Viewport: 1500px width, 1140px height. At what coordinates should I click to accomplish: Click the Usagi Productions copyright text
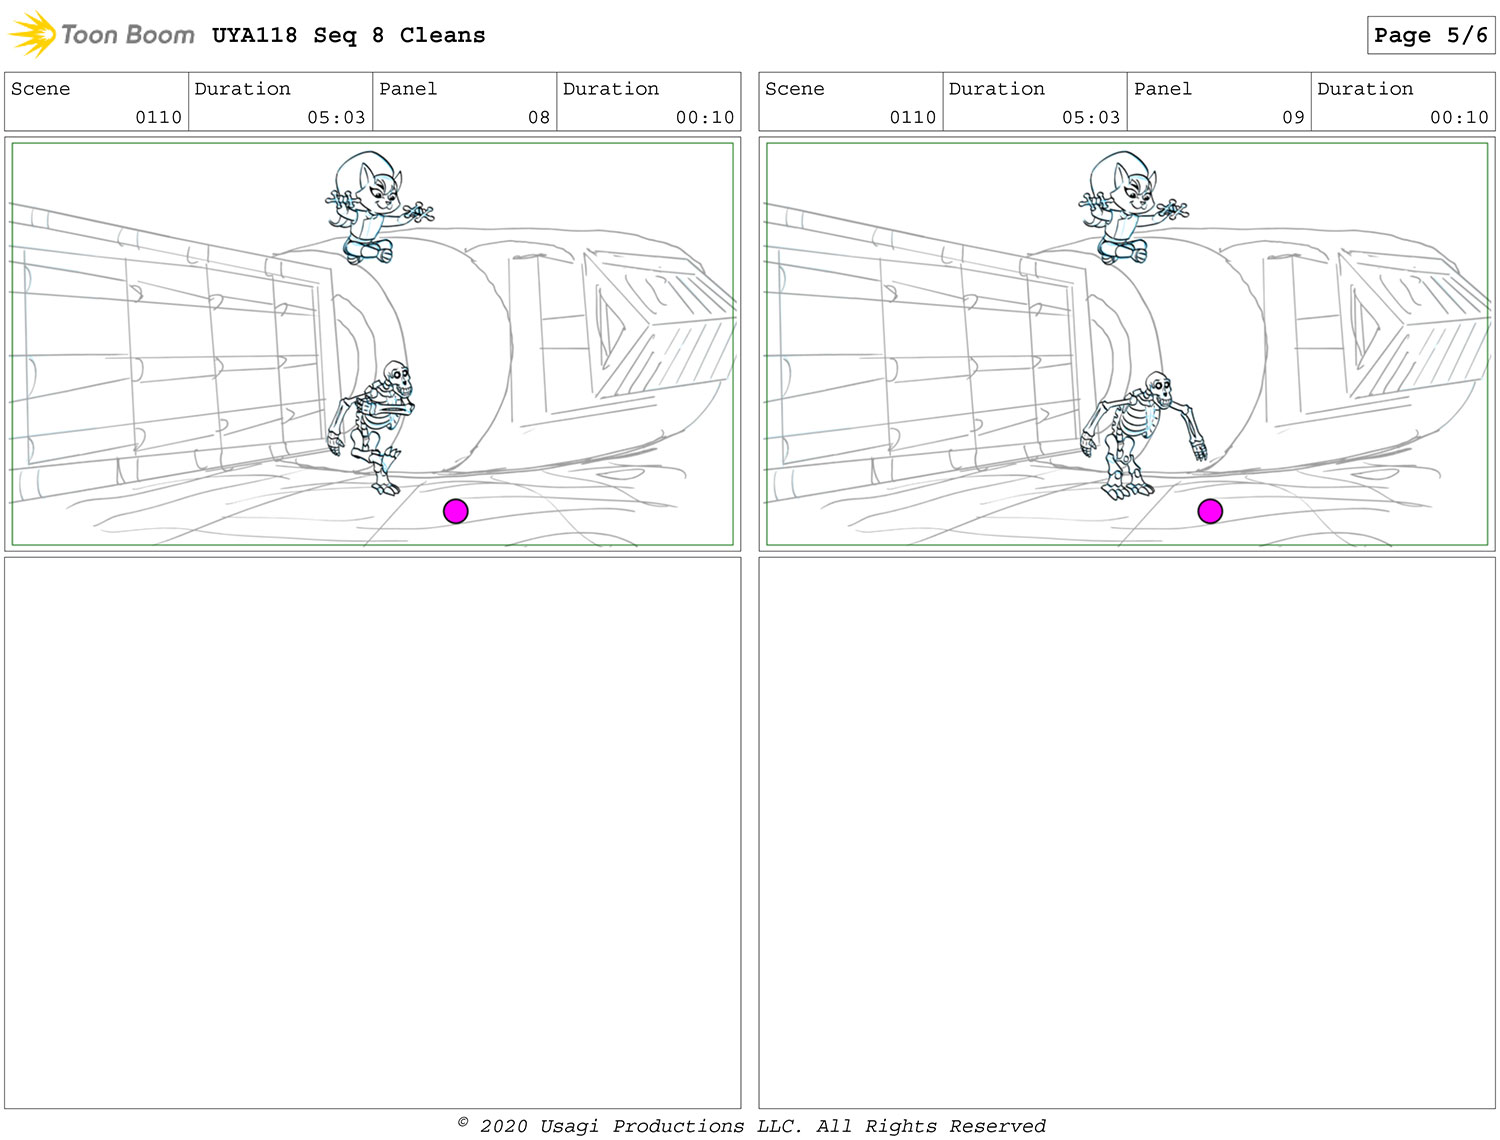pyautogui.click(x=751, y=1126)
